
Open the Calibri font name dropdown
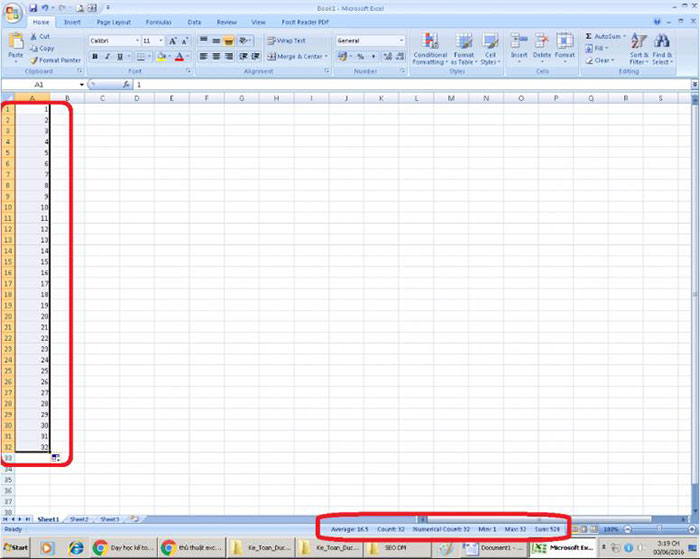tap(137, 41)
